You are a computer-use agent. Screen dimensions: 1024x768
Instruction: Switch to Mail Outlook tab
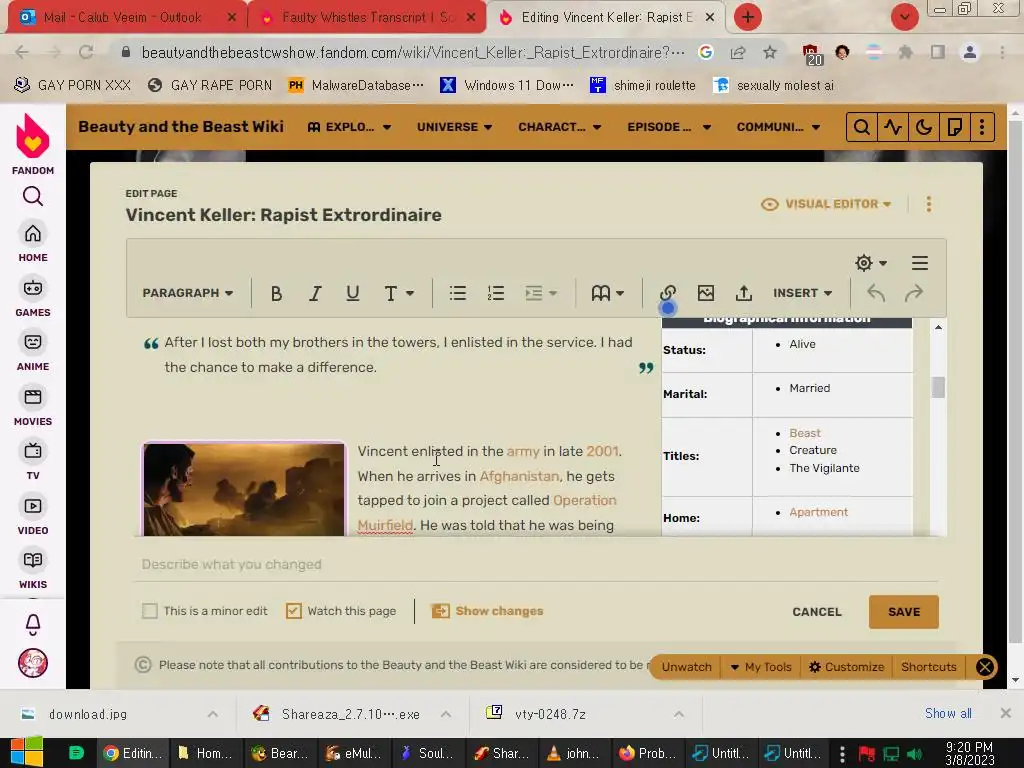coord(122,18)
